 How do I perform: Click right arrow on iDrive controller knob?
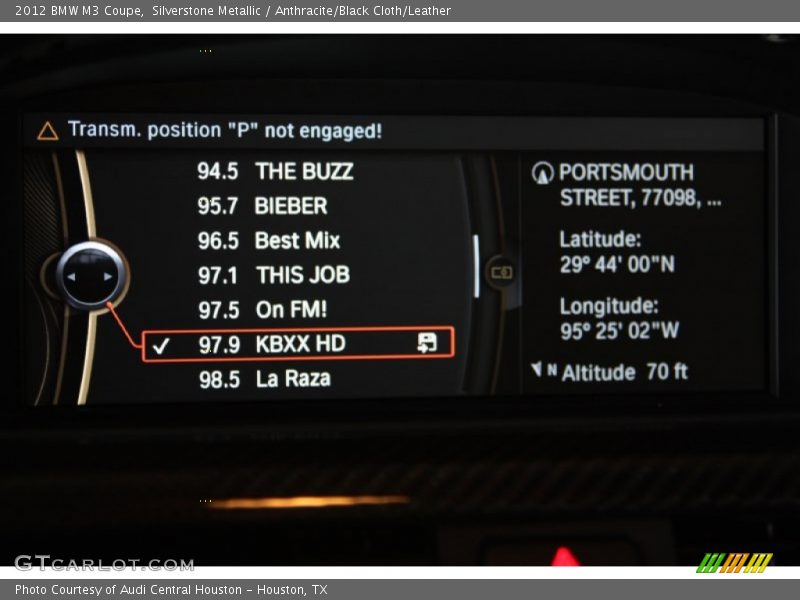(108, 277)
